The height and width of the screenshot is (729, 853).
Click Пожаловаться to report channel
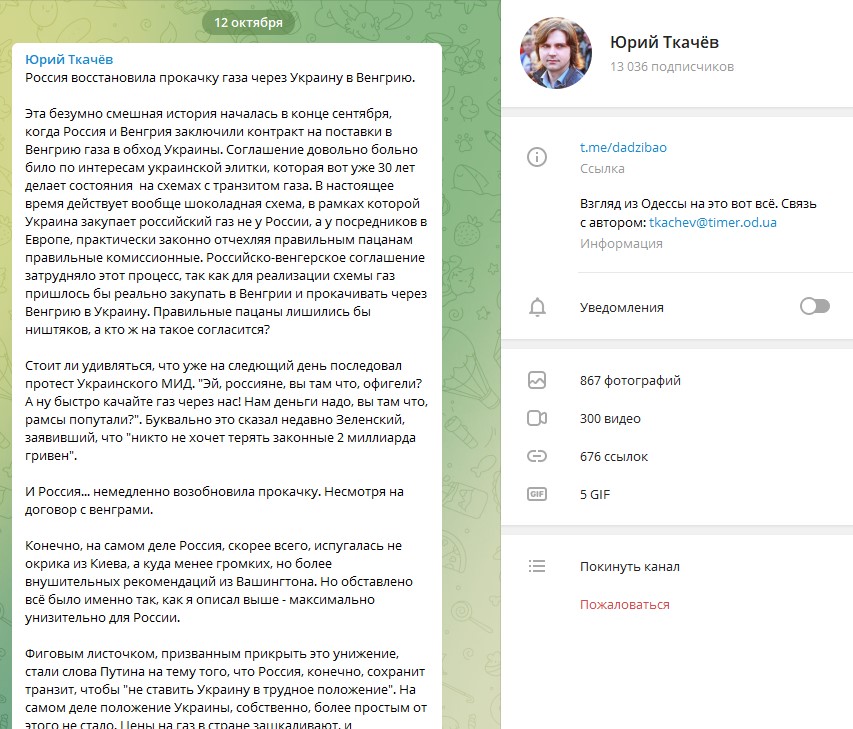tap(624, 604)
